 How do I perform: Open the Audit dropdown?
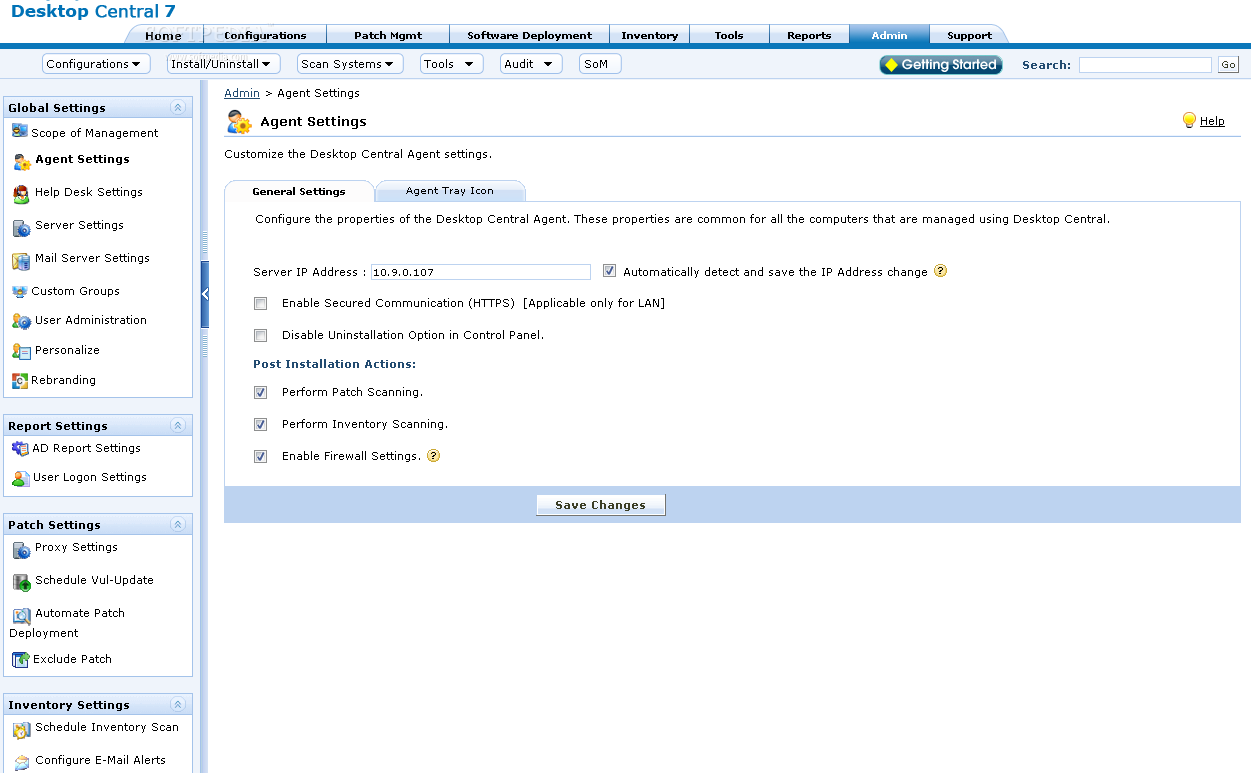click(531, 64)
